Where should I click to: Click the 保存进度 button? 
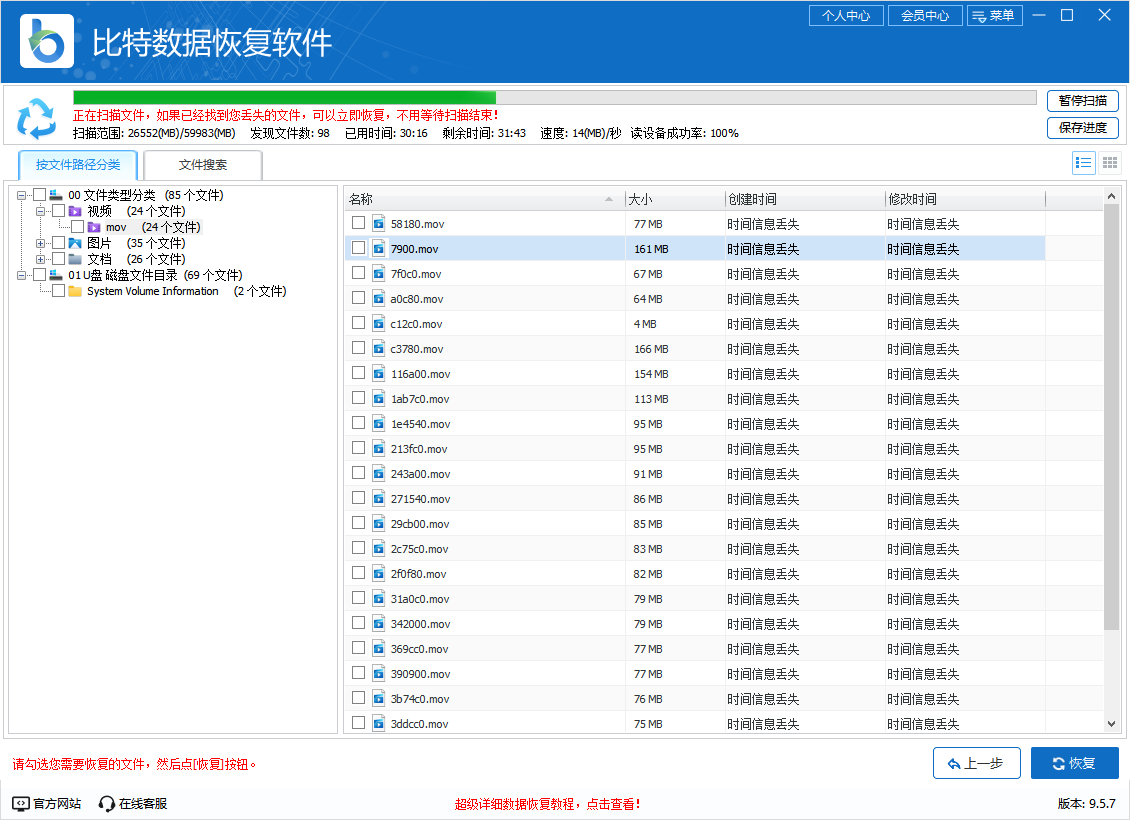[x=1082, y=128]
